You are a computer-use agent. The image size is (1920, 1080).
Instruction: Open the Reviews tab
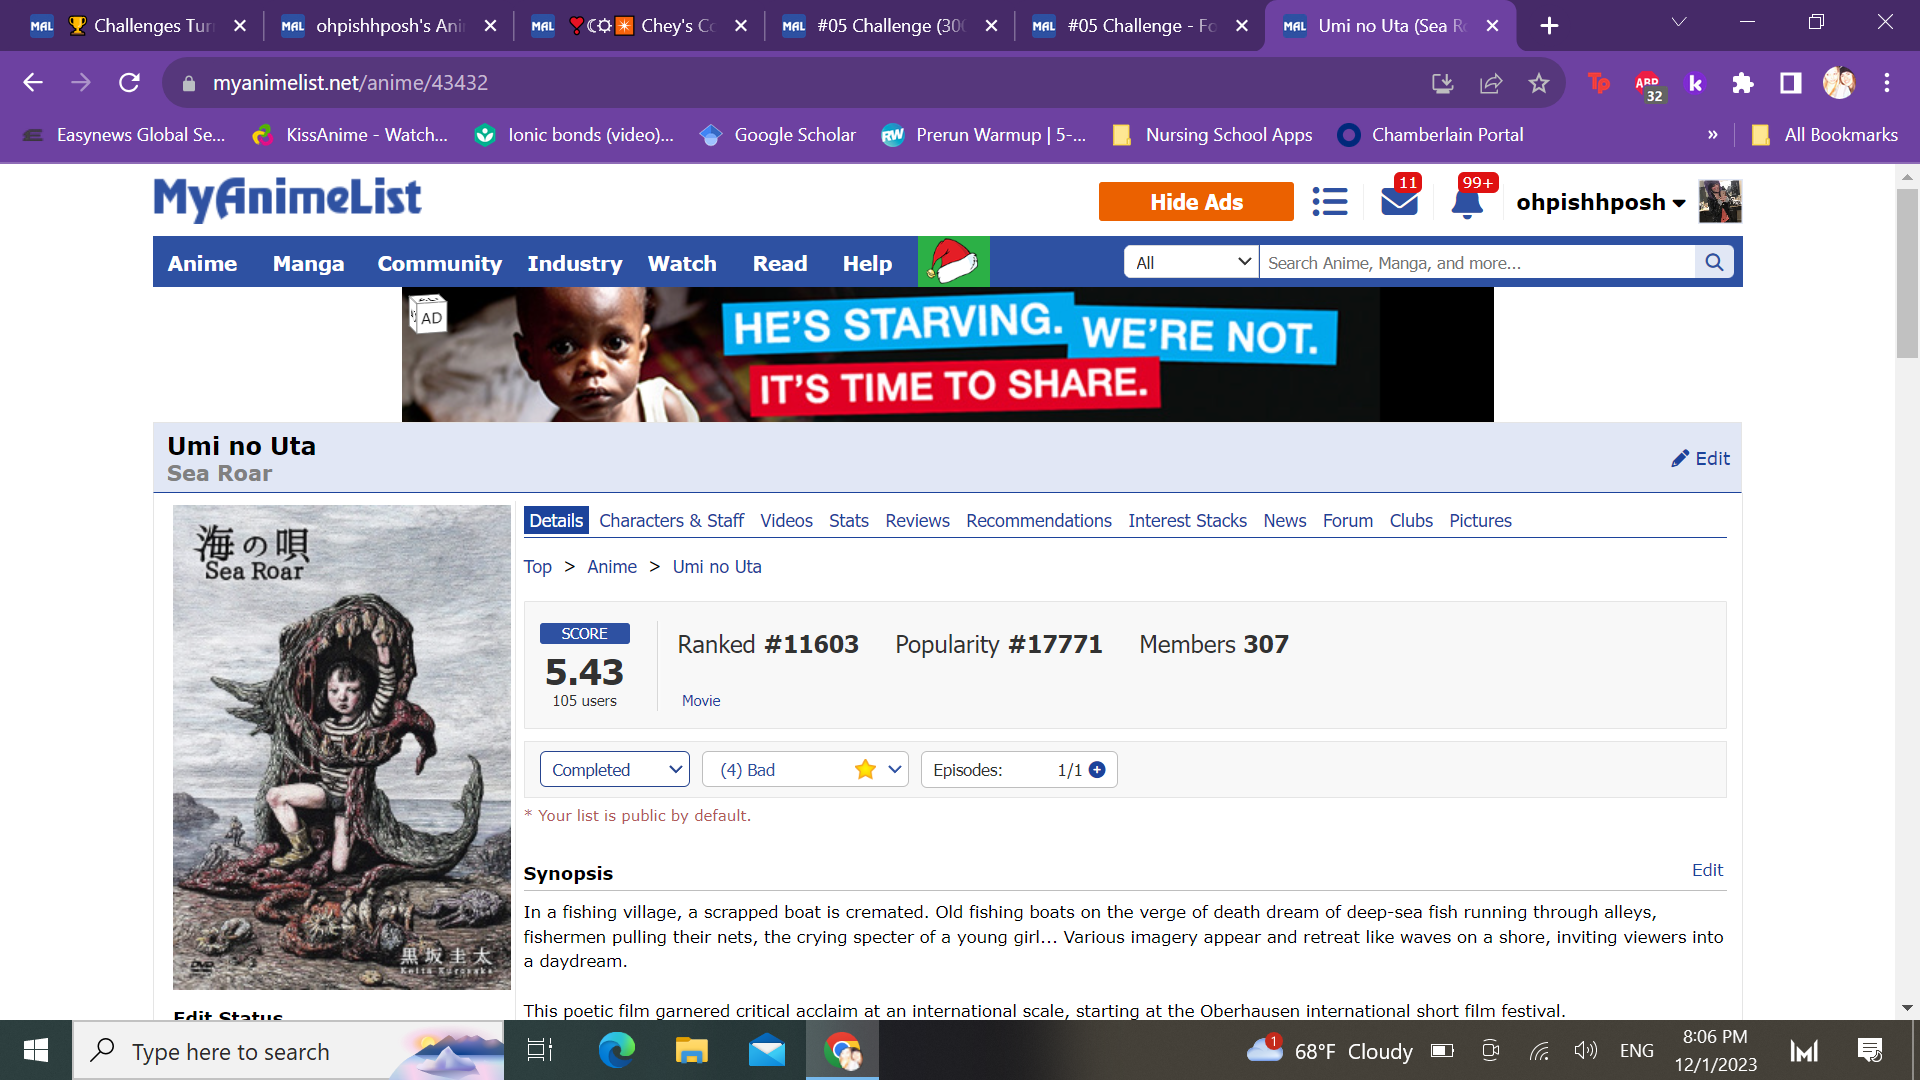coord(917,520)
